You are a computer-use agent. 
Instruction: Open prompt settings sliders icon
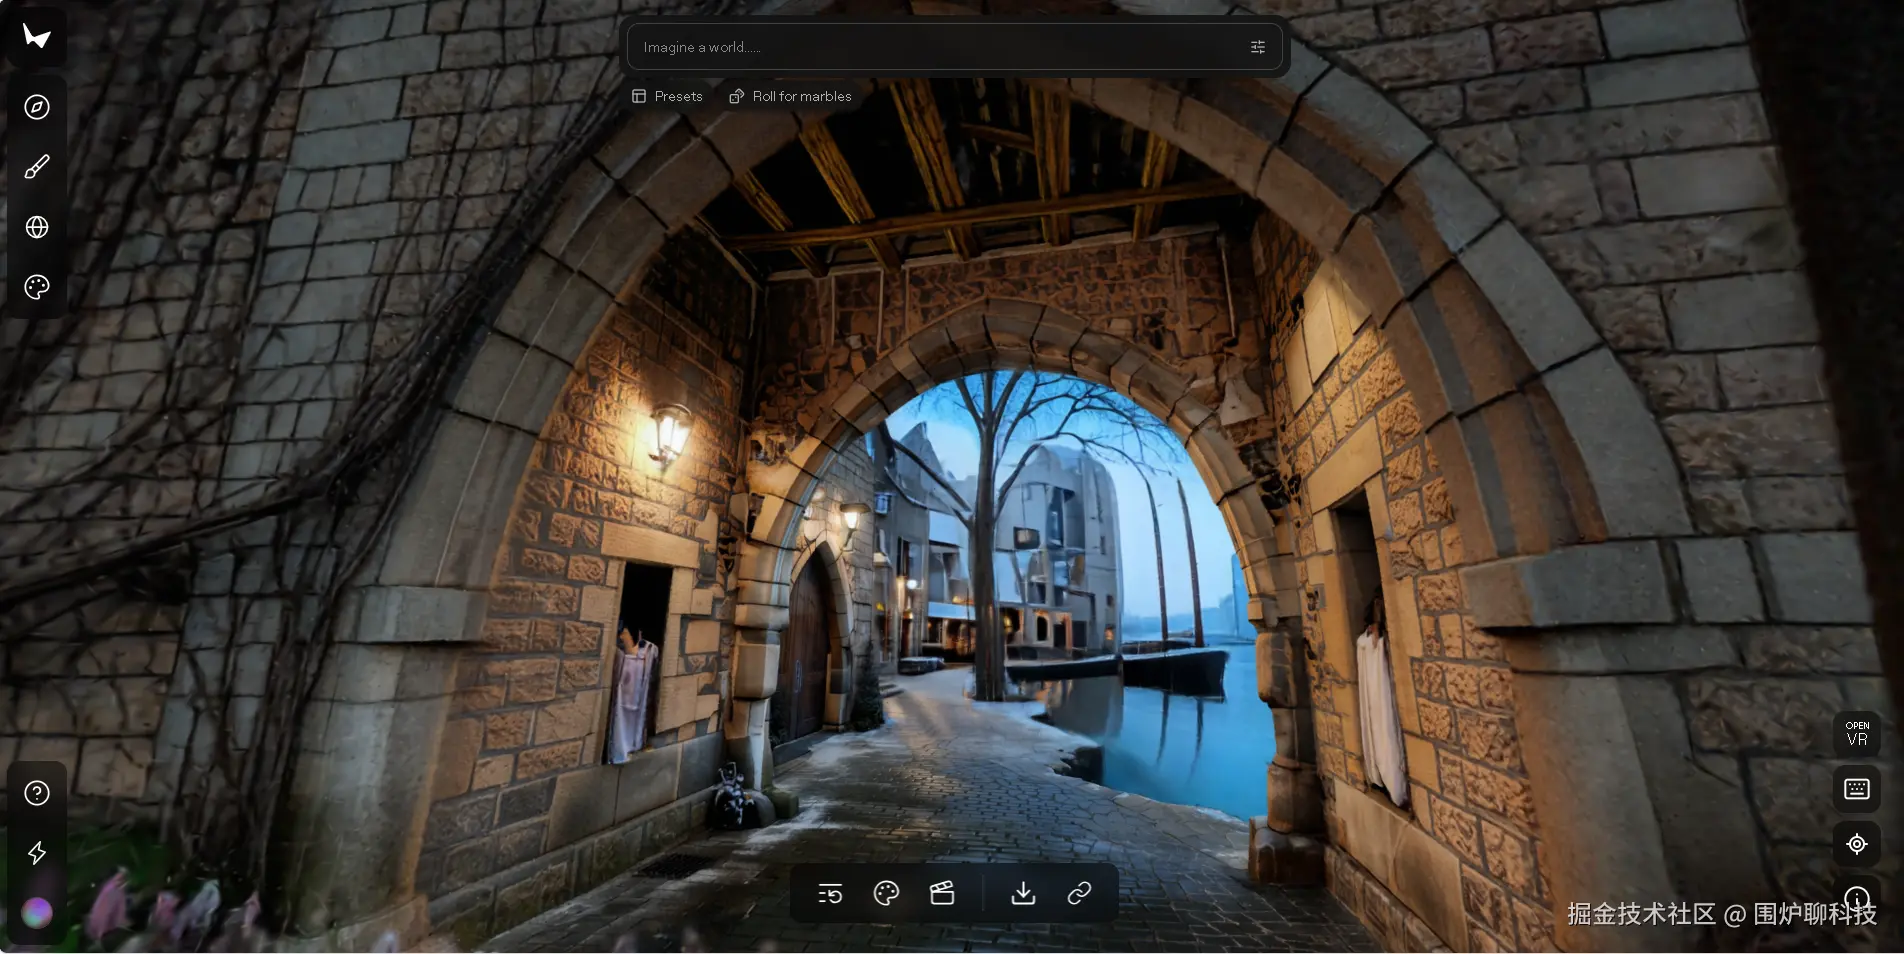[1258, 47]
